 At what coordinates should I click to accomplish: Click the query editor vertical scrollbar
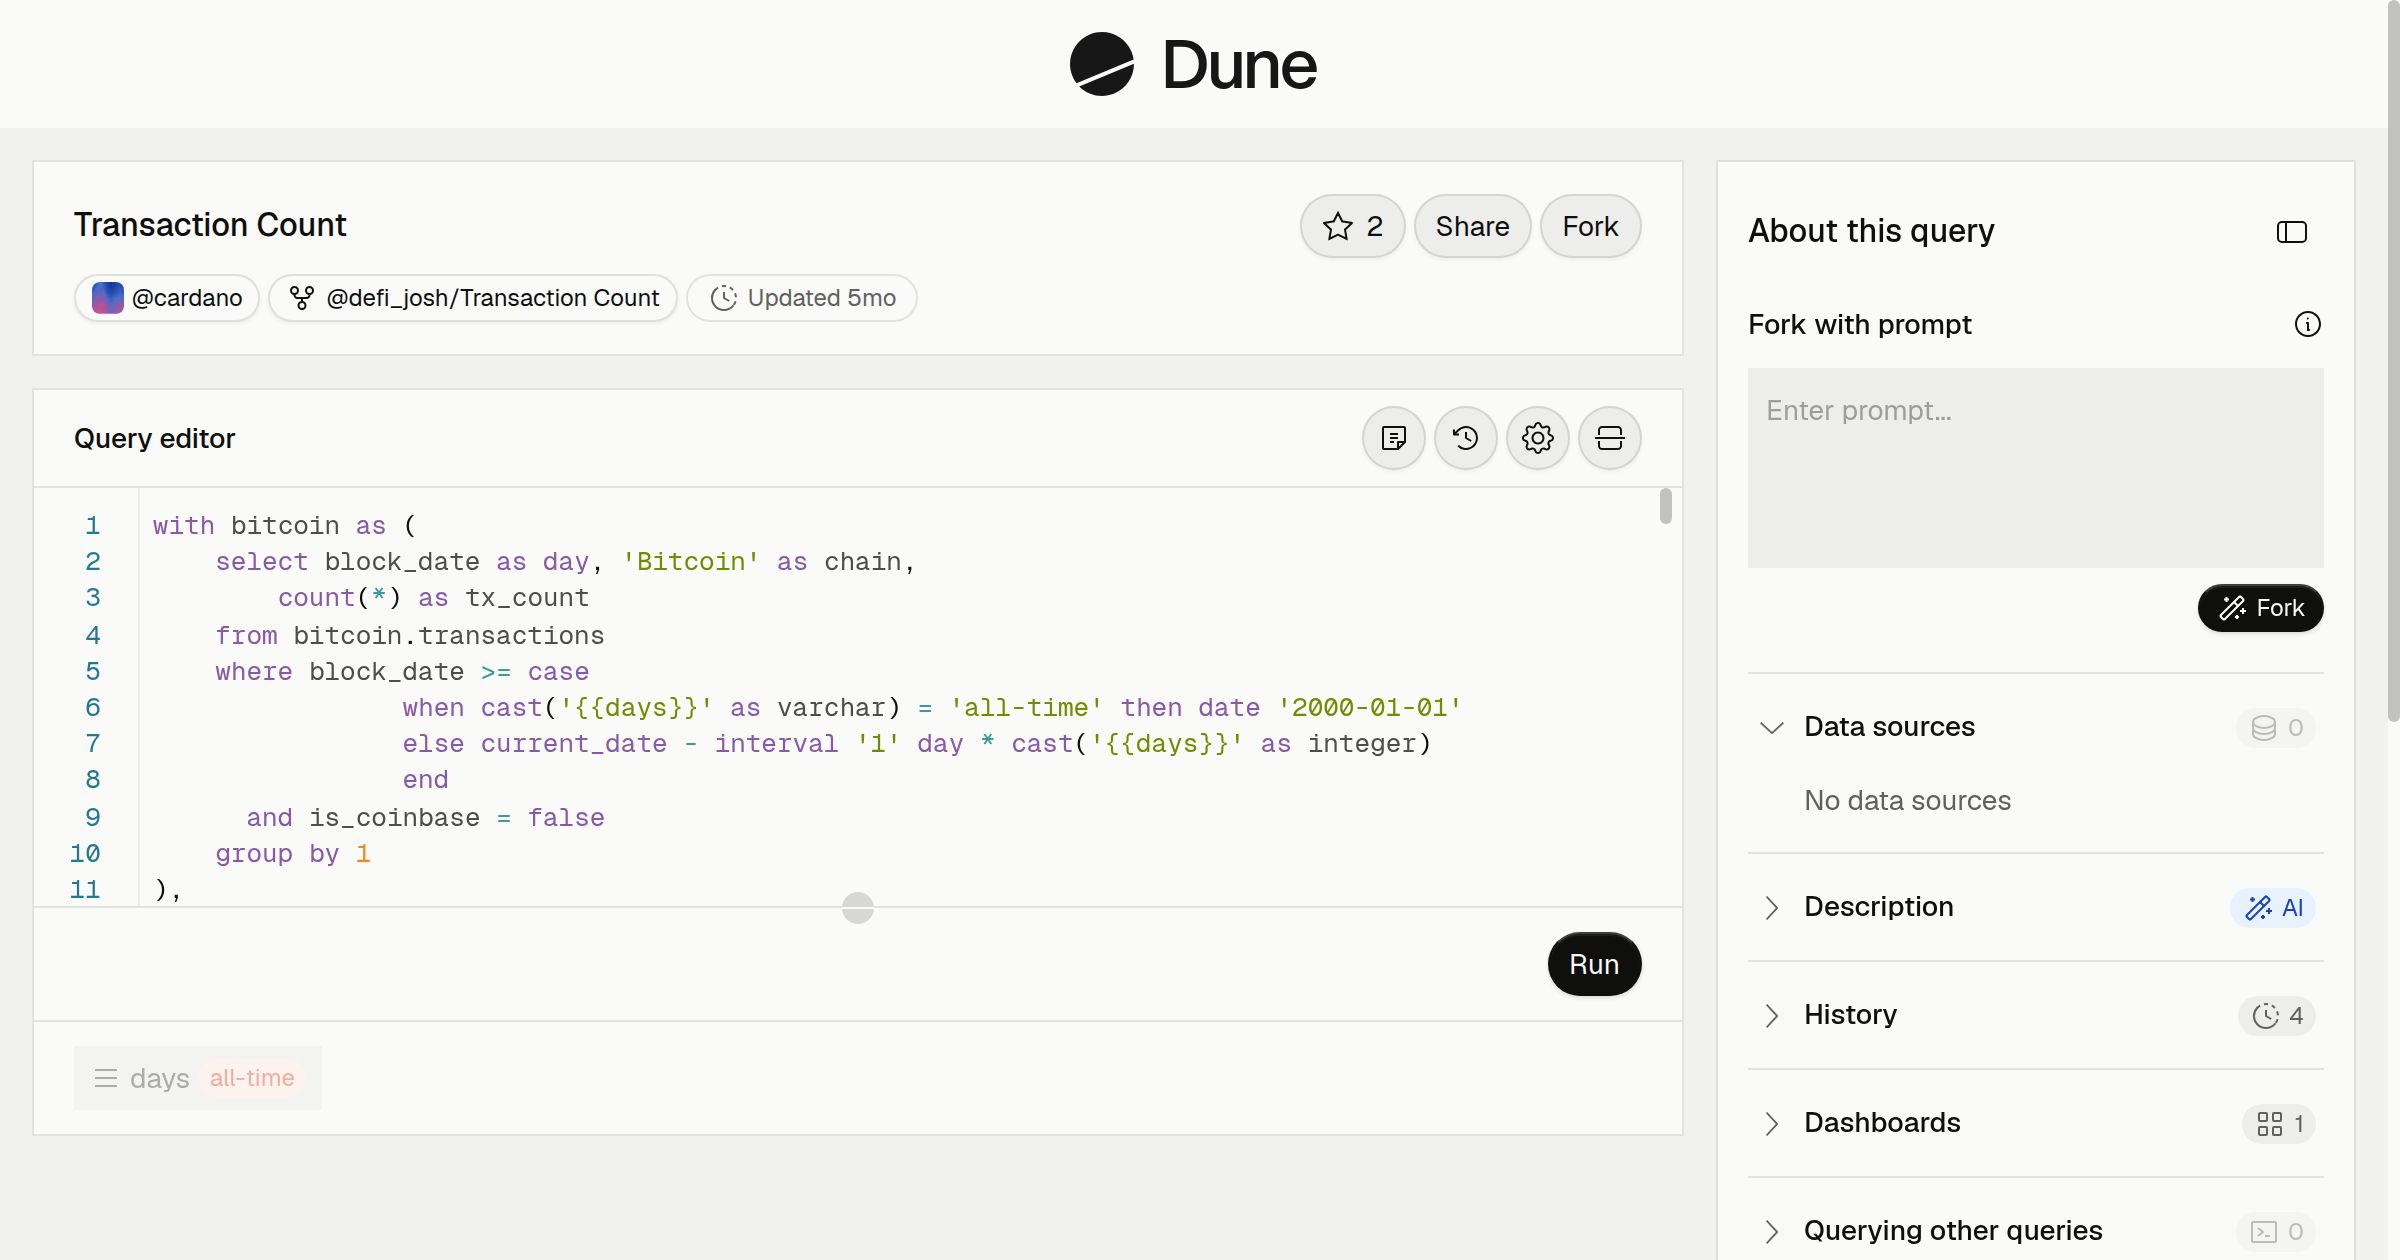pyautogui.click(x=1665, y=506)
